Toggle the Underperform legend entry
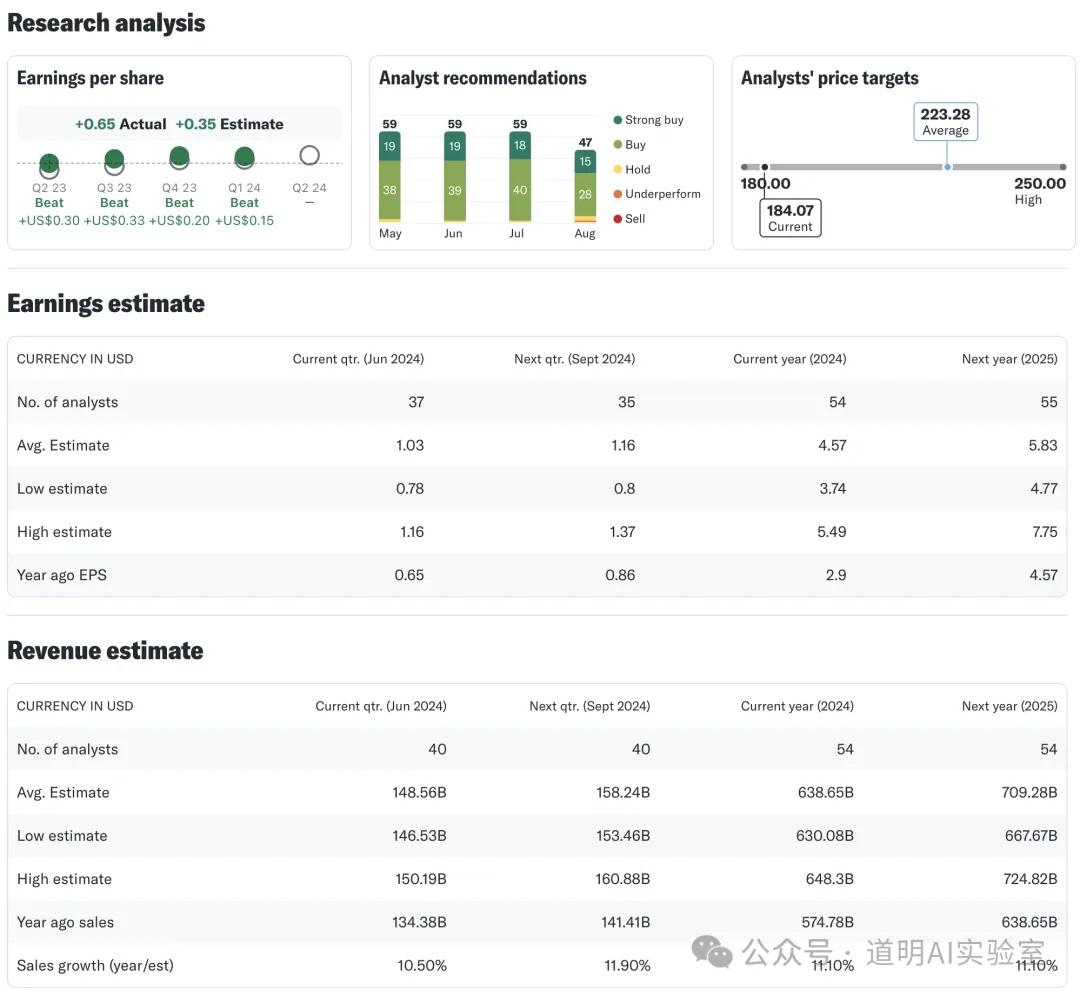Screen dimensions: 1080x996 tap(656, 194)
